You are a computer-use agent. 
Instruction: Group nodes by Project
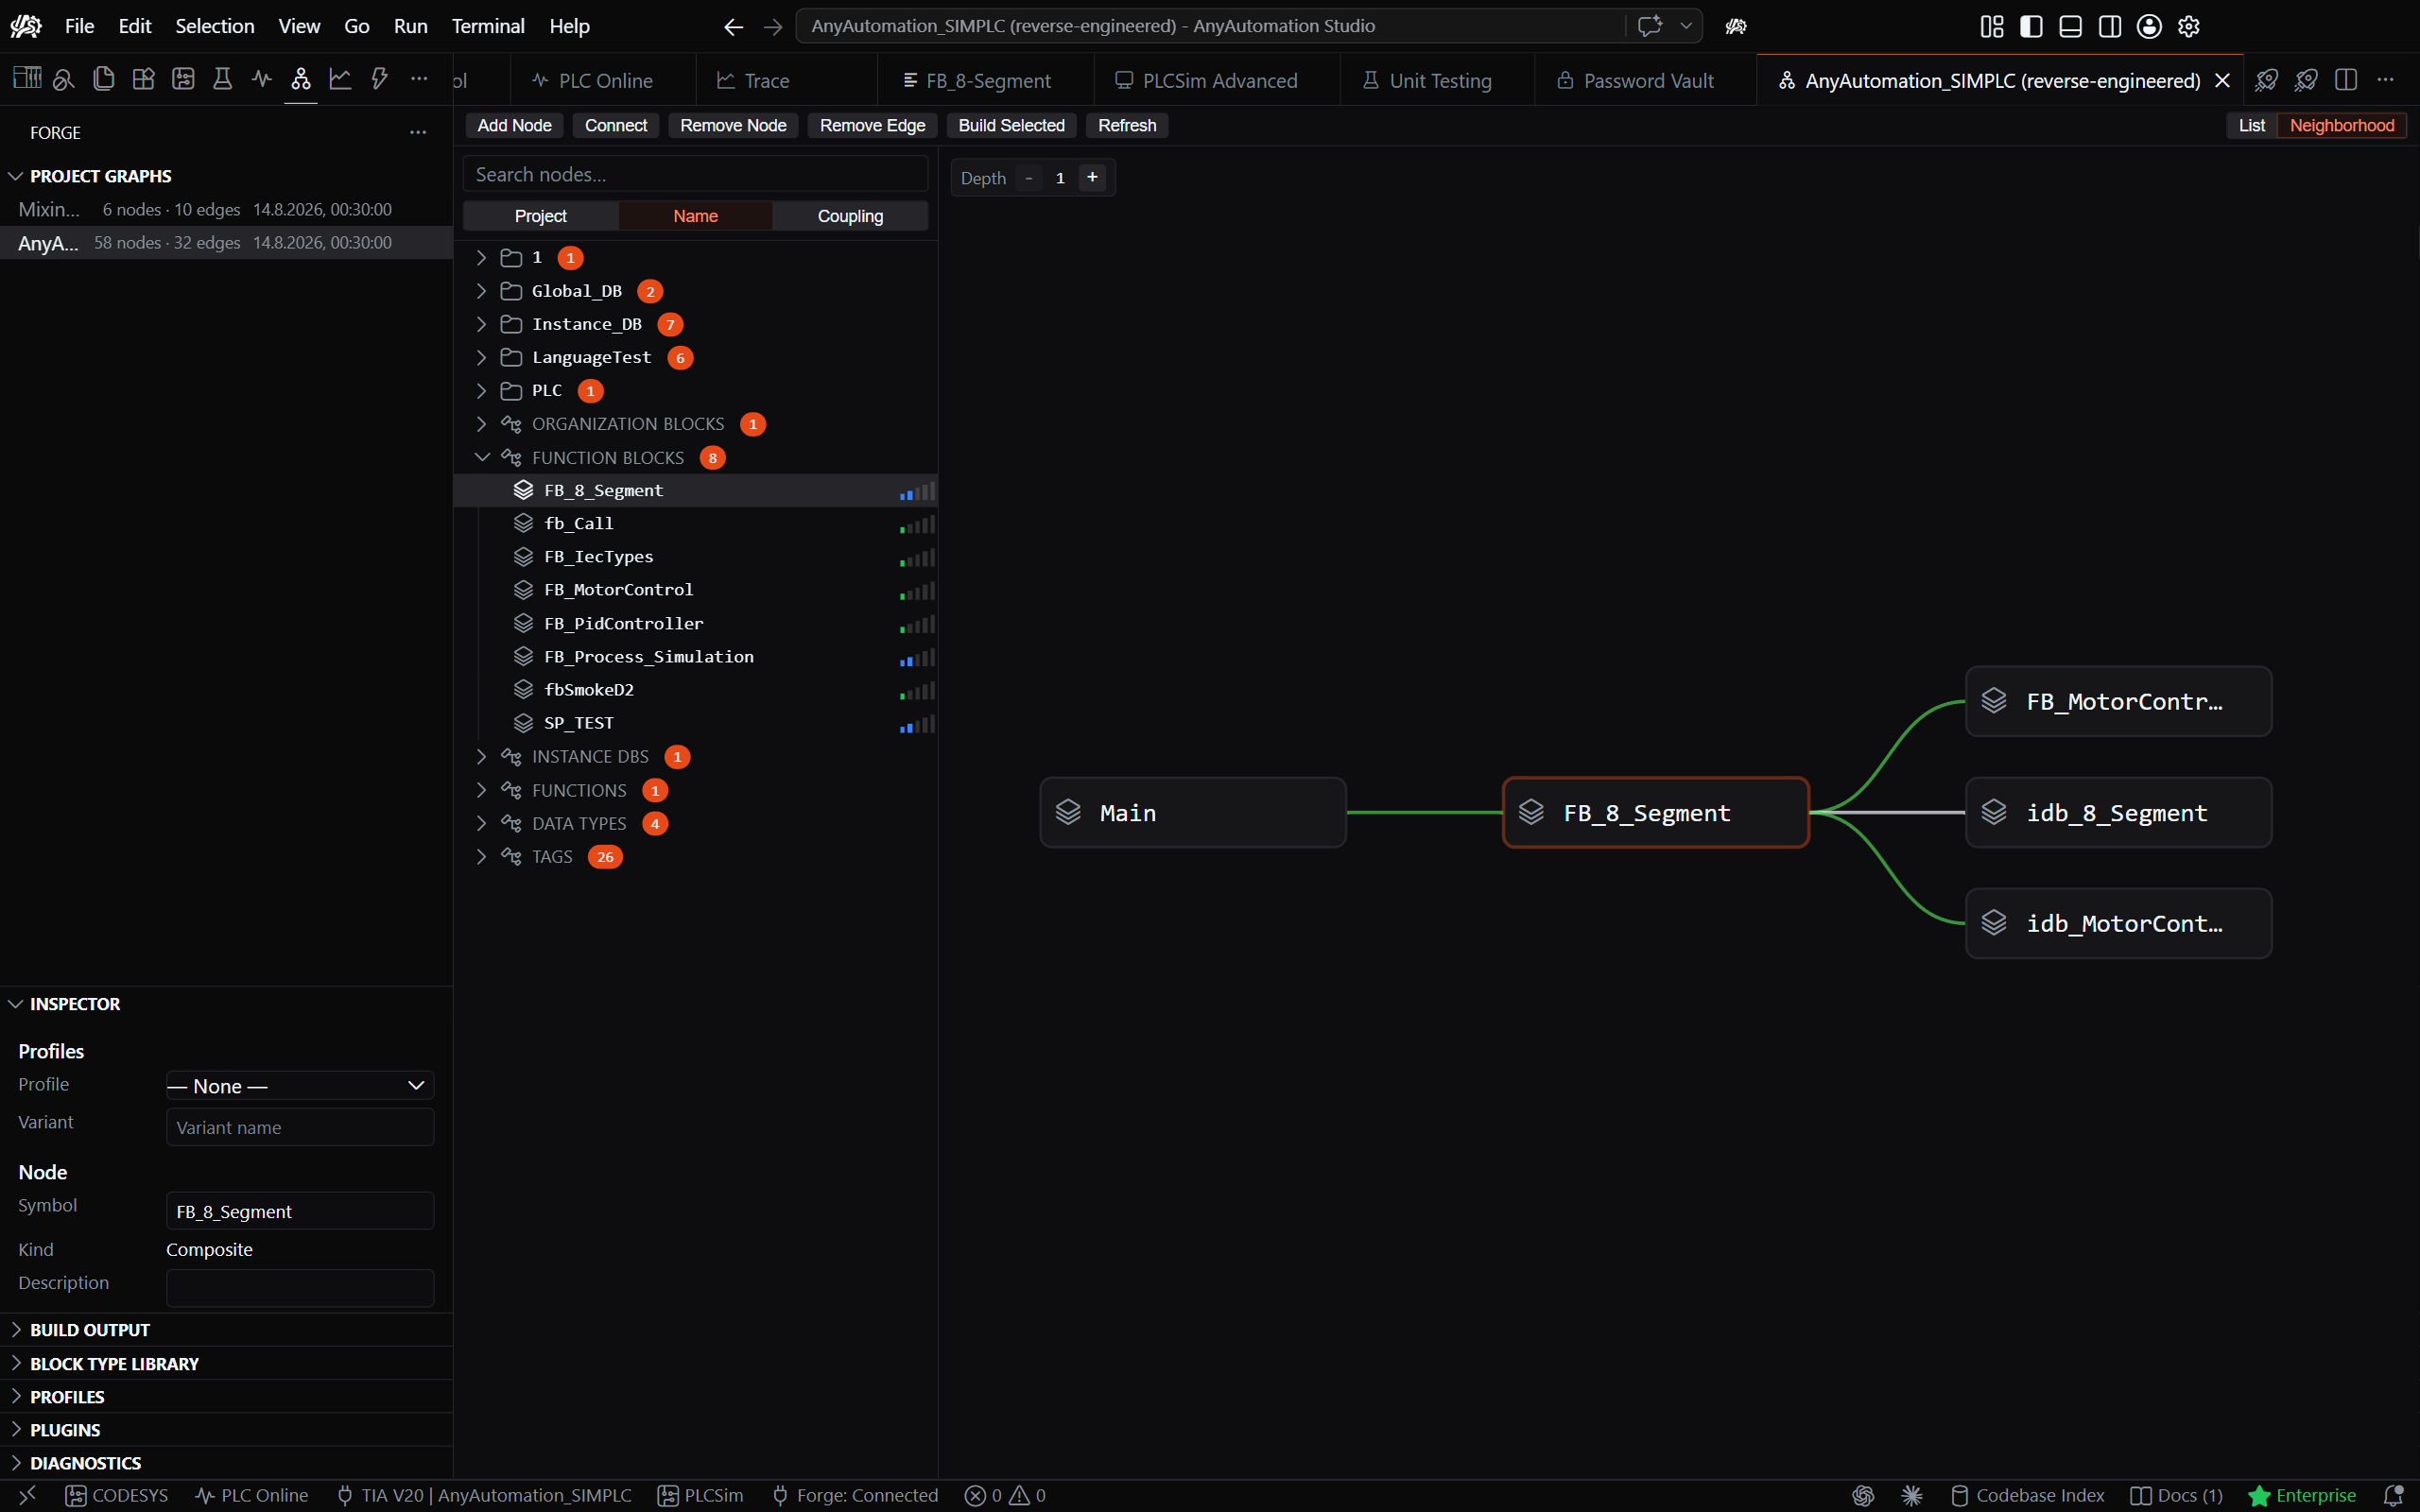pos(540,216)
